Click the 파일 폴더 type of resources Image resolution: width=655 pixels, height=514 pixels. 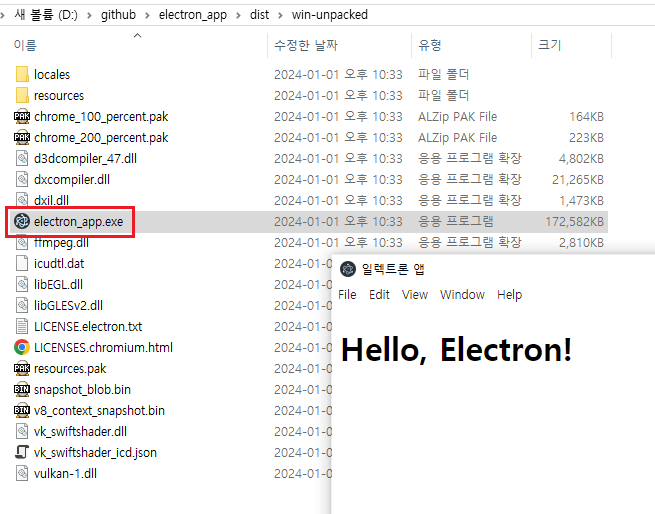pyautogui.click(x=443, y=95)
